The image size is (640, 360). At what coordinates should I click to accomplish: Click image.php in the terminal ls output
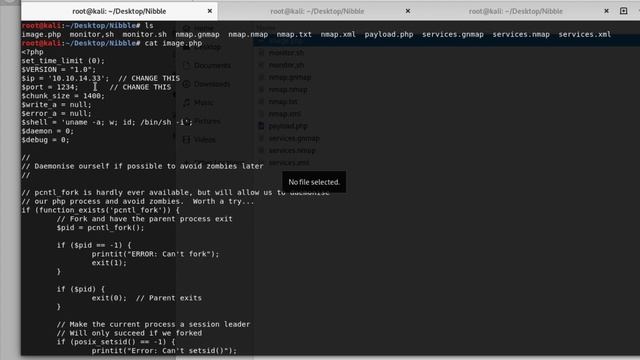coord(41,35)
